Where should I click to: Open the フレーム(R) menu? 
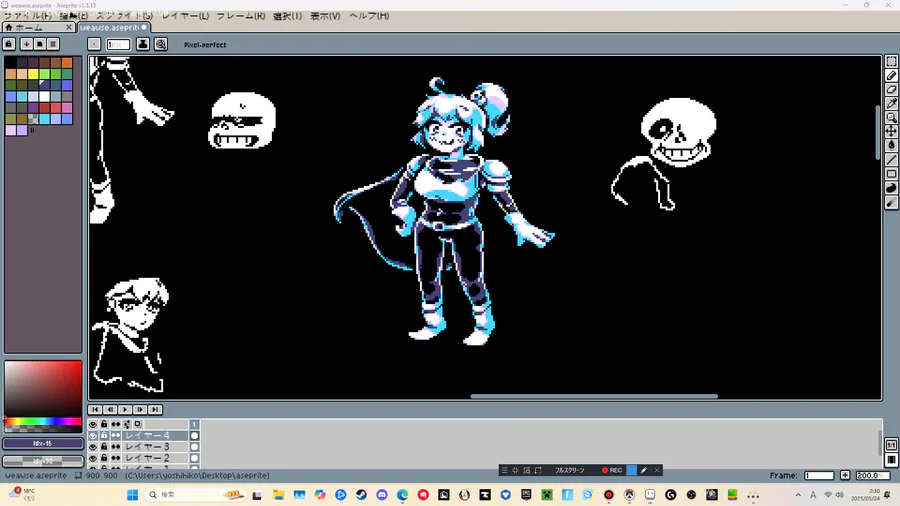pyautogui.click(x=240, y=16)
